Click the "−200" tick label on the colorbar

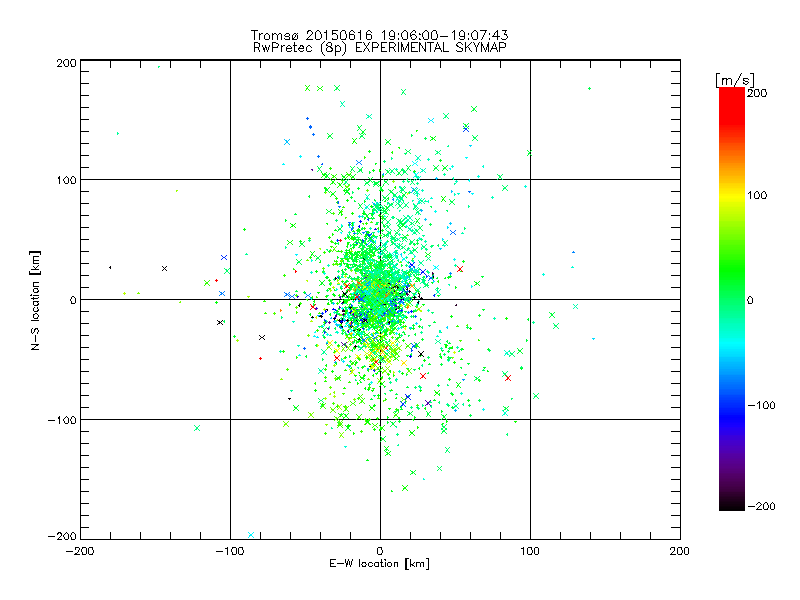761,506
